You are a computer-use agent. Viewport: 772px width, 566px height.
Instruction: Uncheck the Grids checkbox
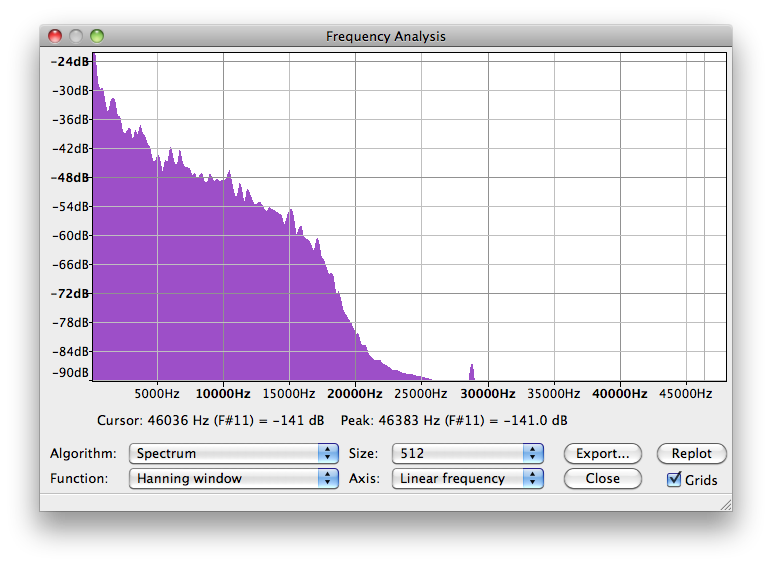click(675, 479)
